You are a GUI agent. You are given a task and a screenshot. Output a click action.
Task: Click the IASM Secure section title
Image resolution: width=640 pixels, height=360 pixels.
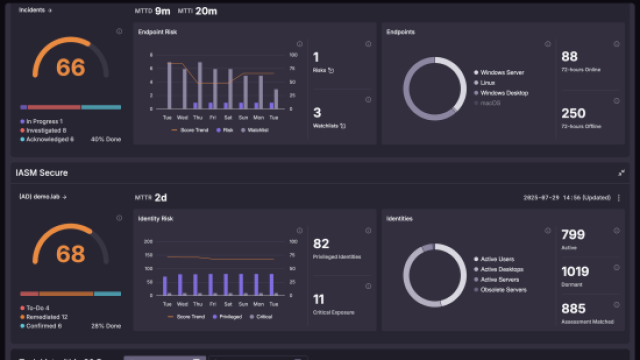(42, 173)
